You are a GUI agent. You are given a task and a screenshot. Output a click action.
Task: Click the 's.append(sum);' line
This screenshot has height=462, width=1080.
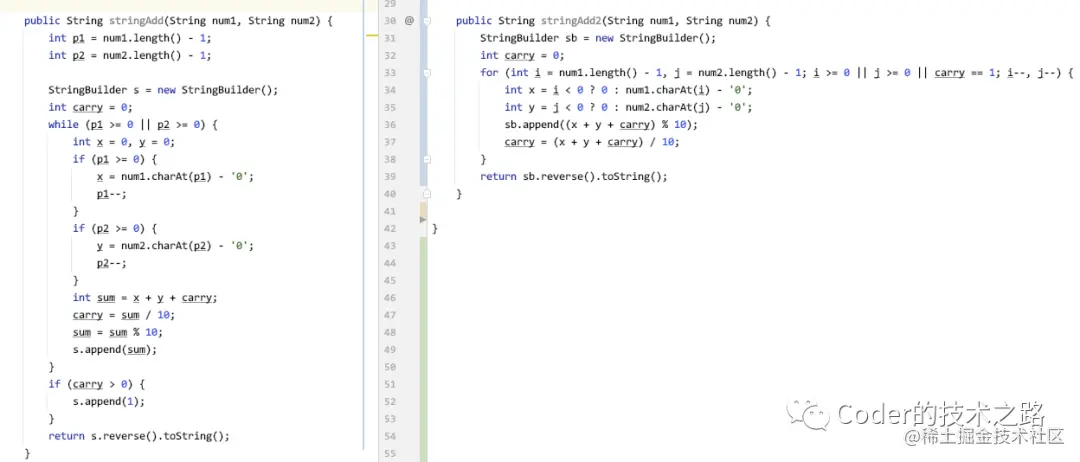(115, 349)
